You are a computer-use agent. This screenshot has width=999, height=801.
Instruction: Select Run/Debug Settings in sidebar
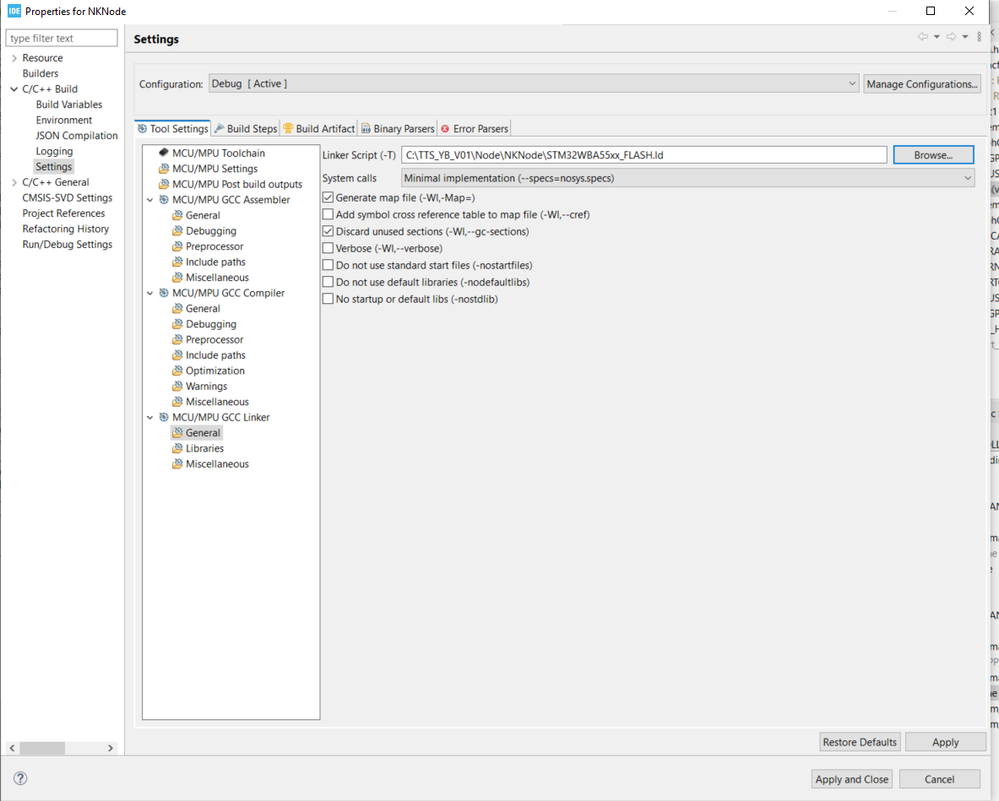click(67, 245)
